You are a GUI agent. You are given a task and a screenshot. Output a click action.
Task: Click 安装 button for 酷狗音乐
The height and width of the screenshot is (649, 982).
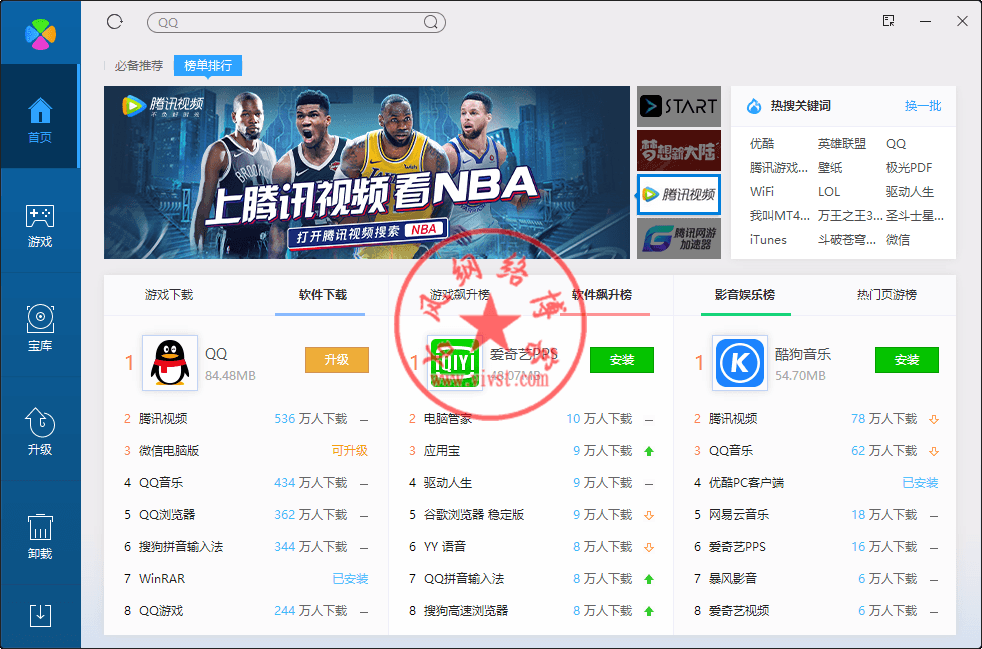click(907, 360)
